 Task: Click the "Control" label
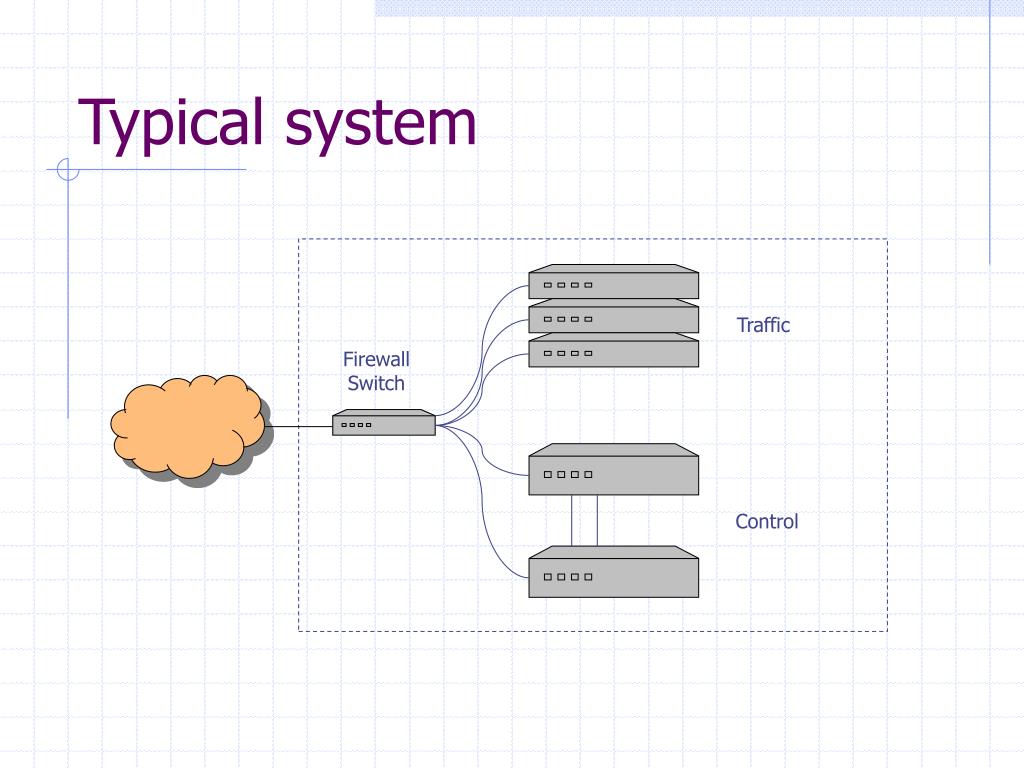tap(767, 521)
